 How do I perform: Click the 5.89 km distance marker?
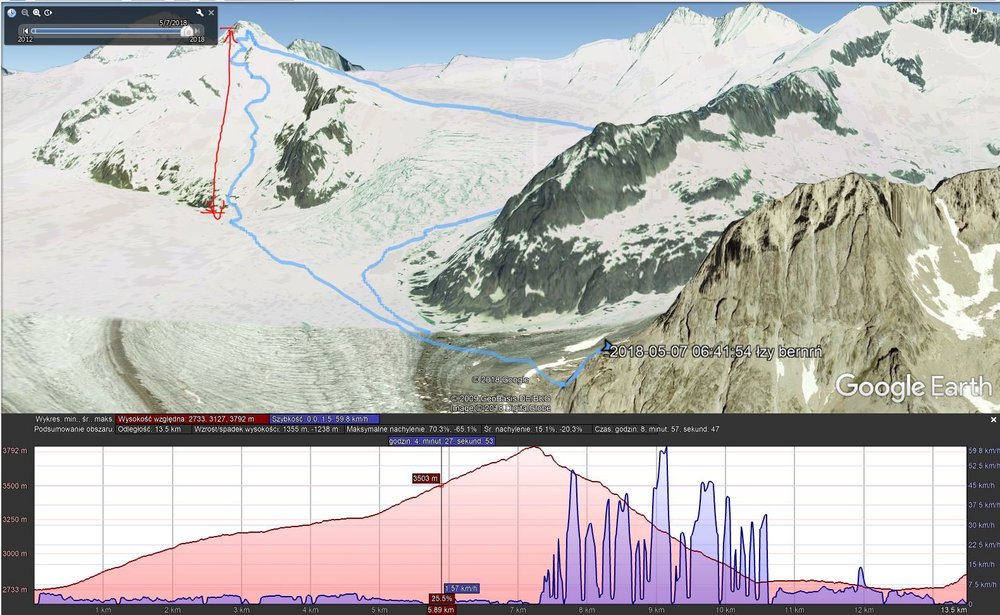pyautogui.click(x=441, y=610)
